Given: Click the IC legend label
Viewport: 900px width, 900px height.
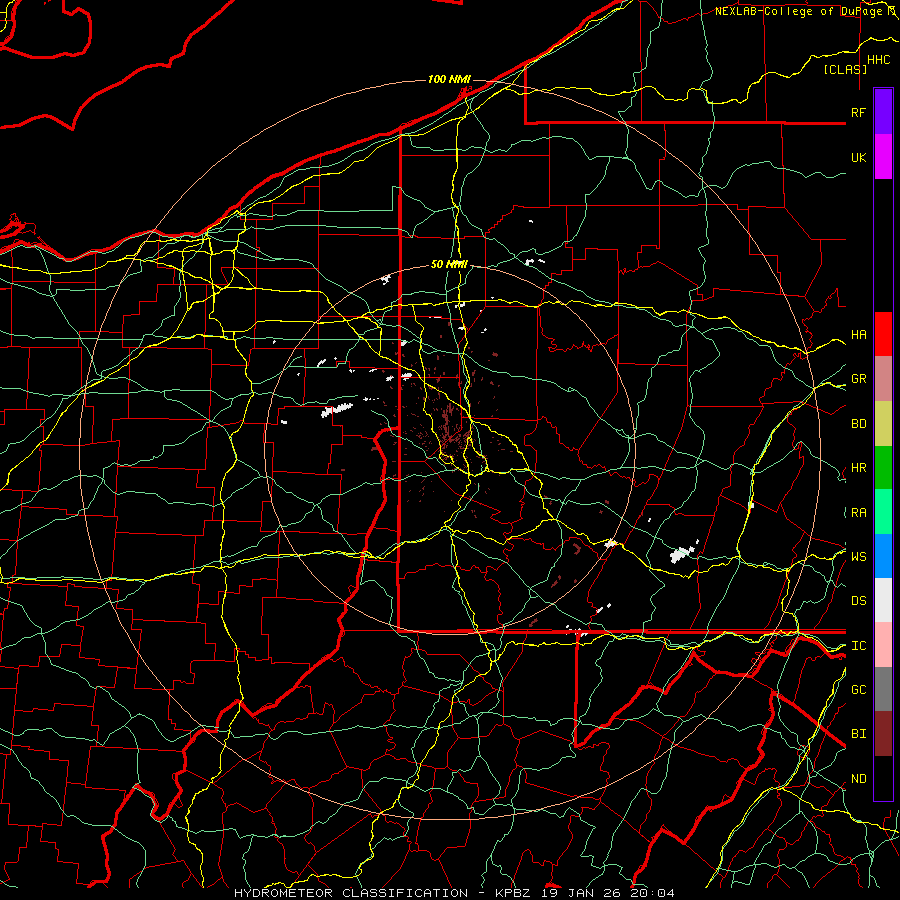Looking at the screenshot, I should pyautogui.click(x=859, y=646).
